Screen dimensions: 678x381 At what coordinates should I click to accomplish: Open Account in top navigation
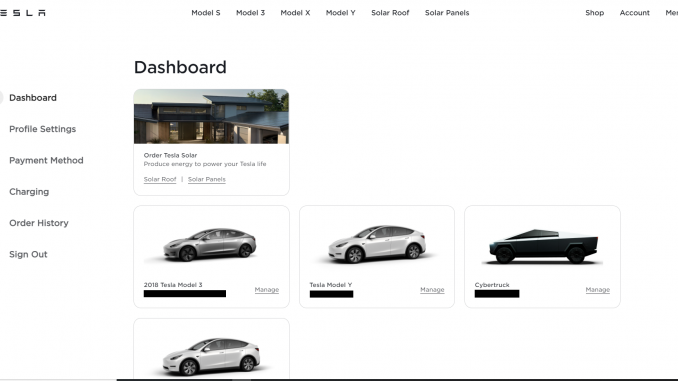(x=634, y=13)
